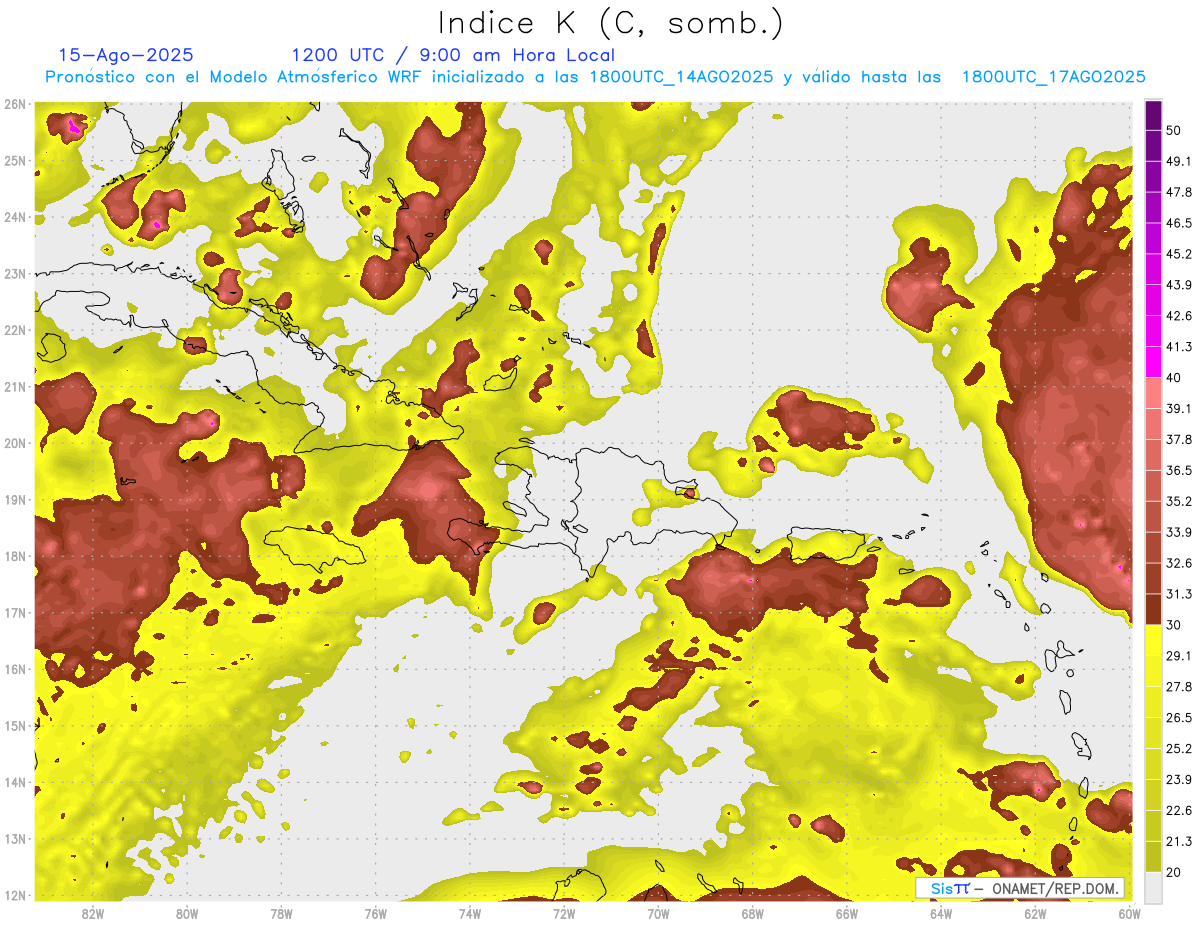The width and height of the screenshot is (1200, 927).
Task: Click the 18N latitude label
Action: pyautogui.click(x=15, y=556)
